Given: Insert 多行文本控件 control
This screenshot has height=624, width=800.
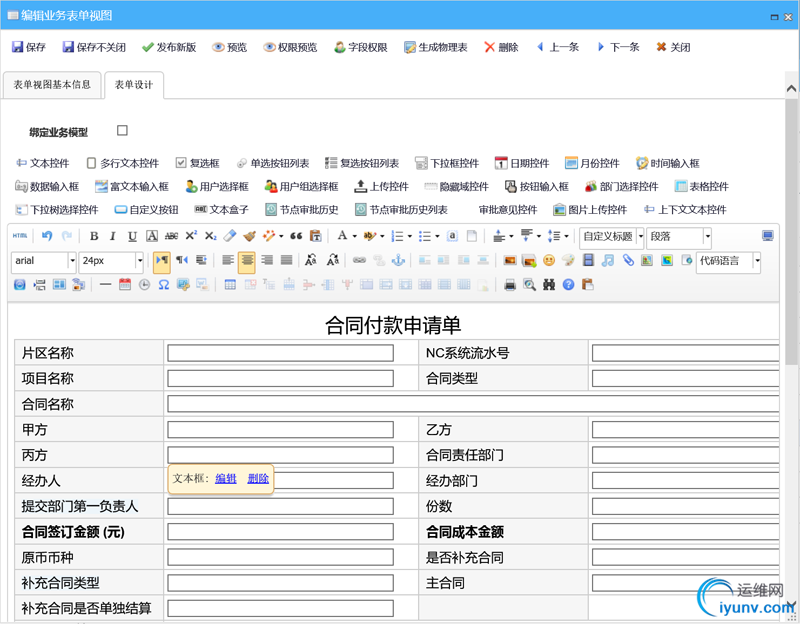Looking at the screenshot, I should point(123,163).
